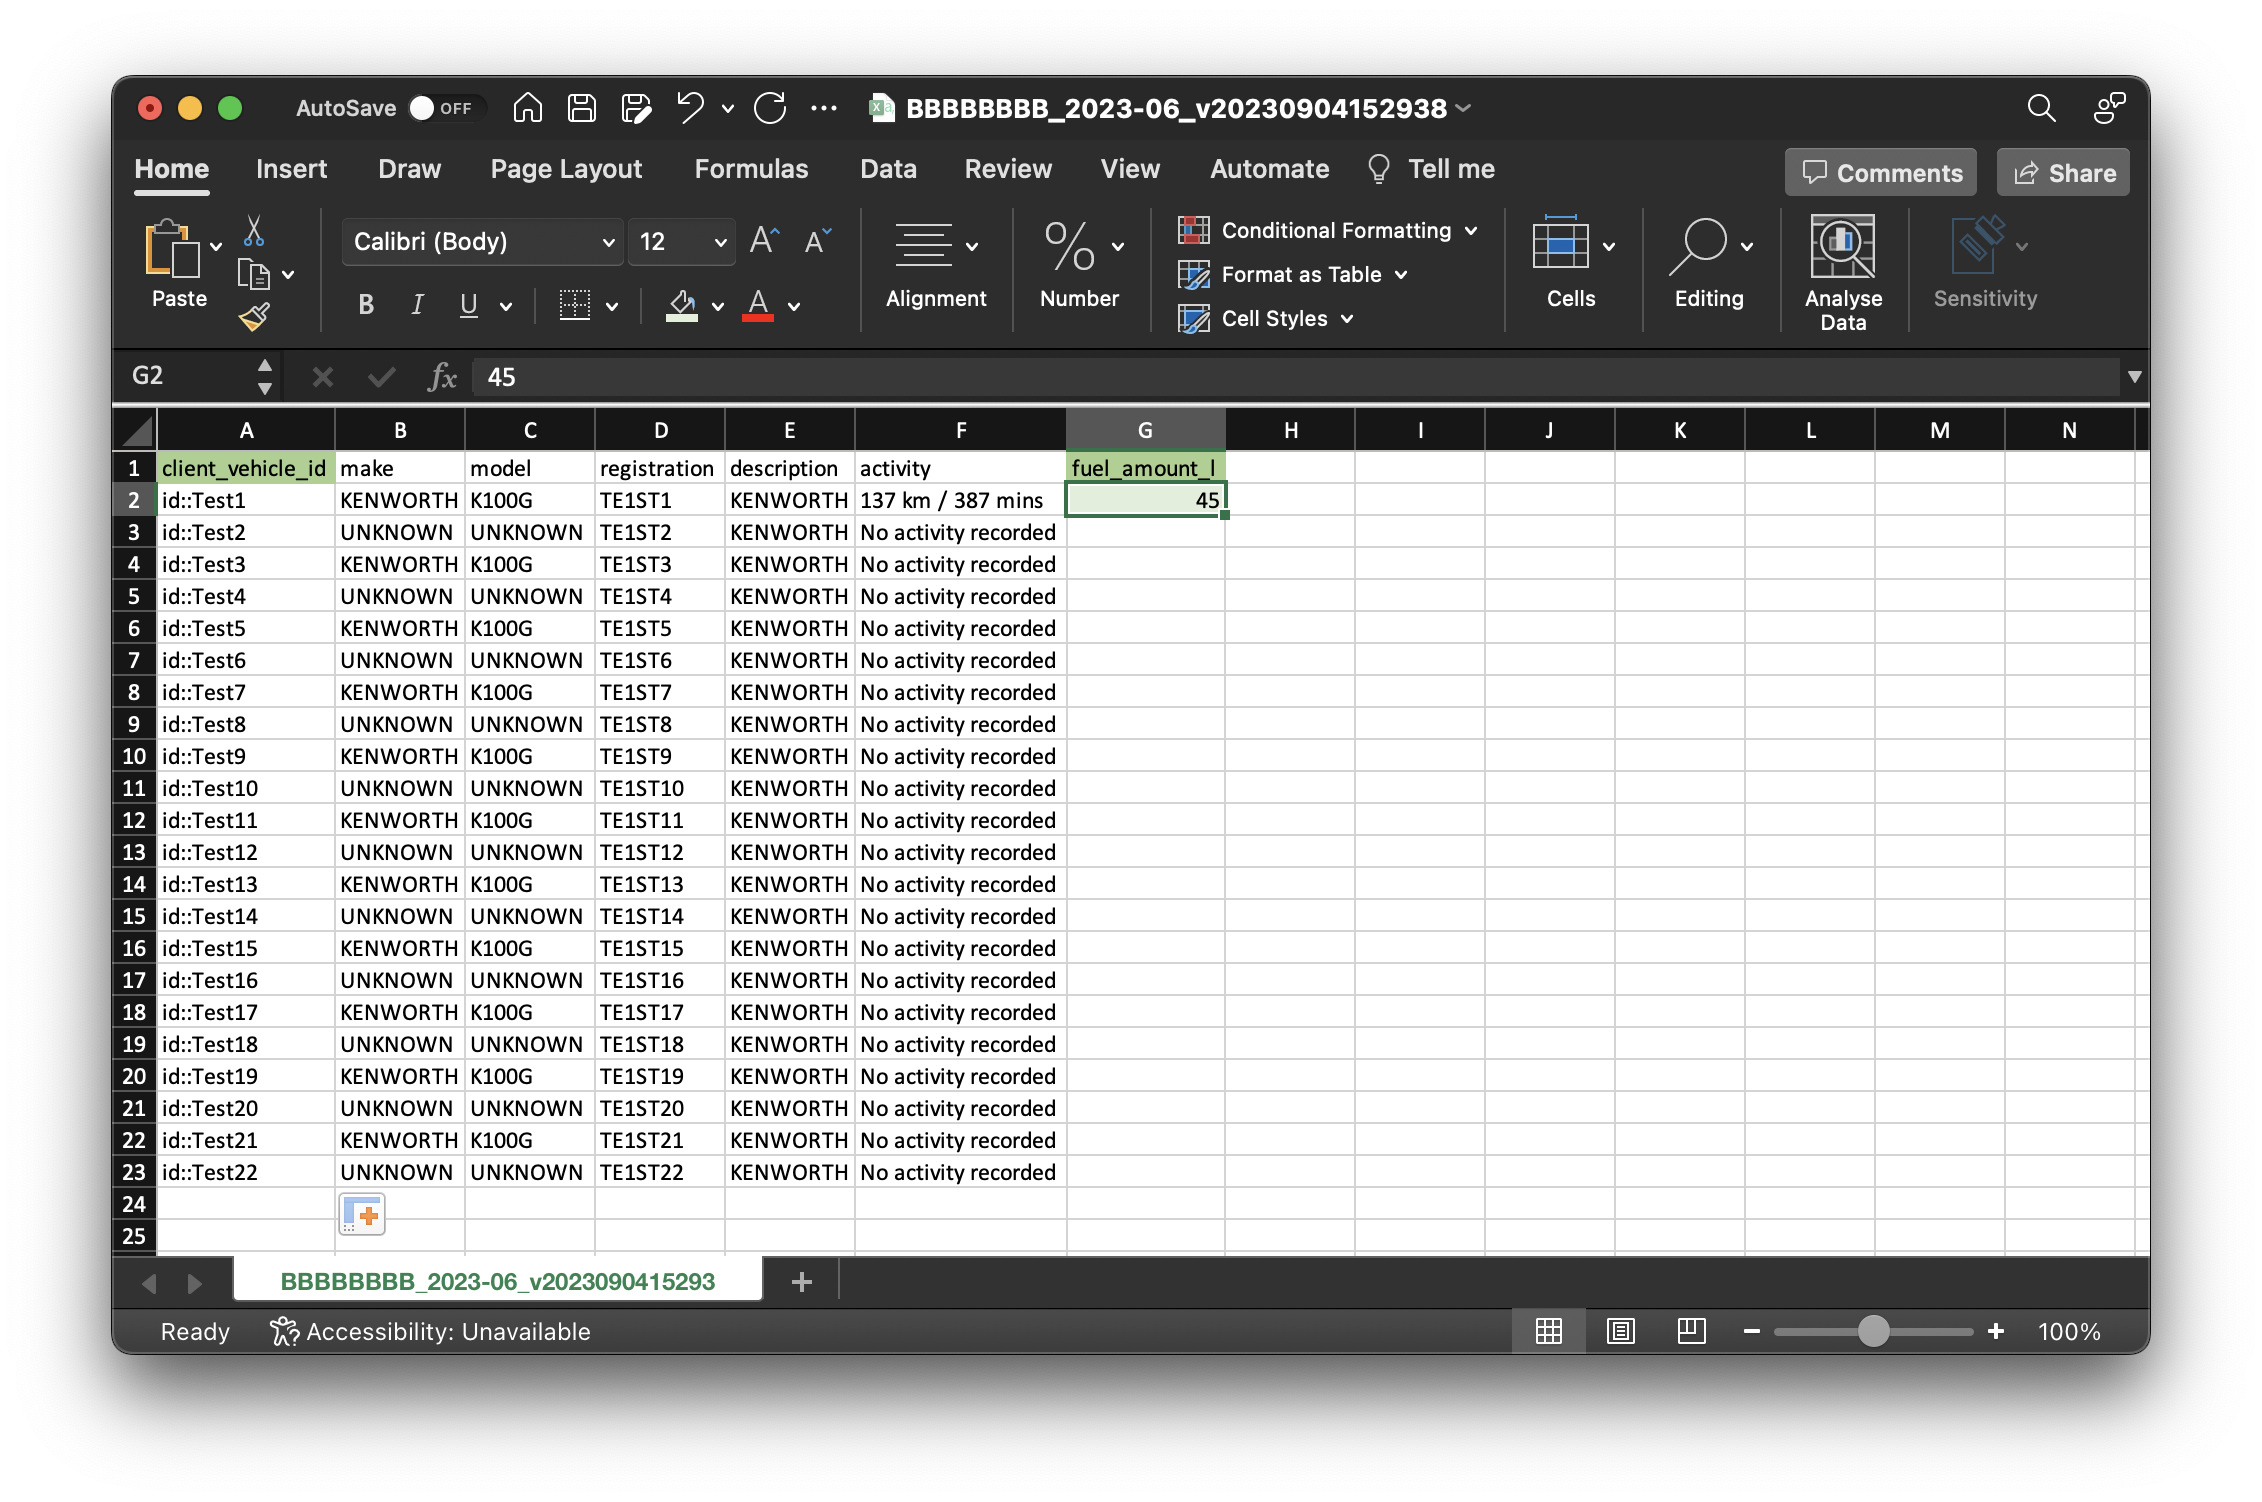The width and height of the screenshot is (2262, 1502).
Task: Click the Format Painter brush icon
Action: click(254, 317)
